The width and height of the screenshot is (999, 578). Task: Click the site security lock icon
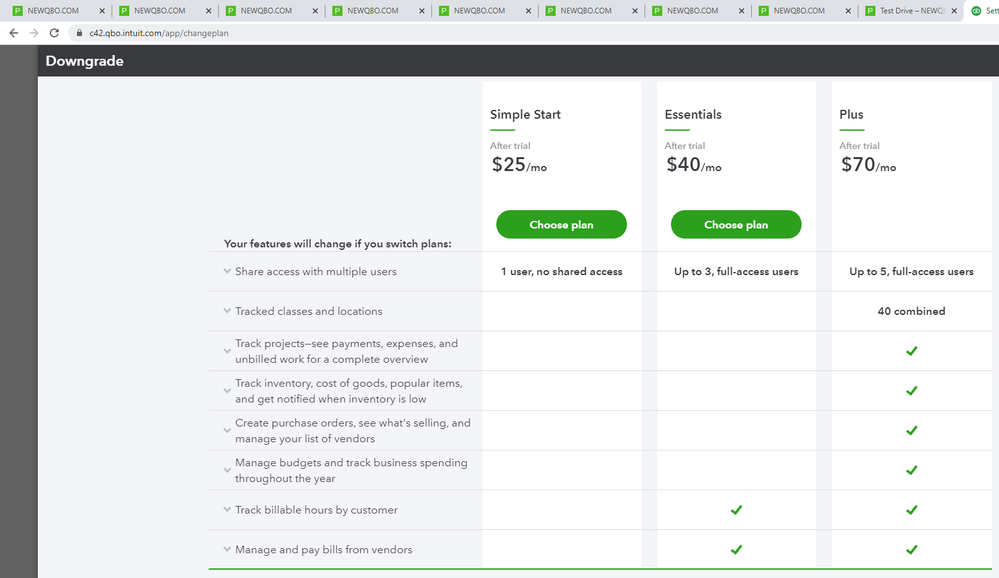(79, 33)
